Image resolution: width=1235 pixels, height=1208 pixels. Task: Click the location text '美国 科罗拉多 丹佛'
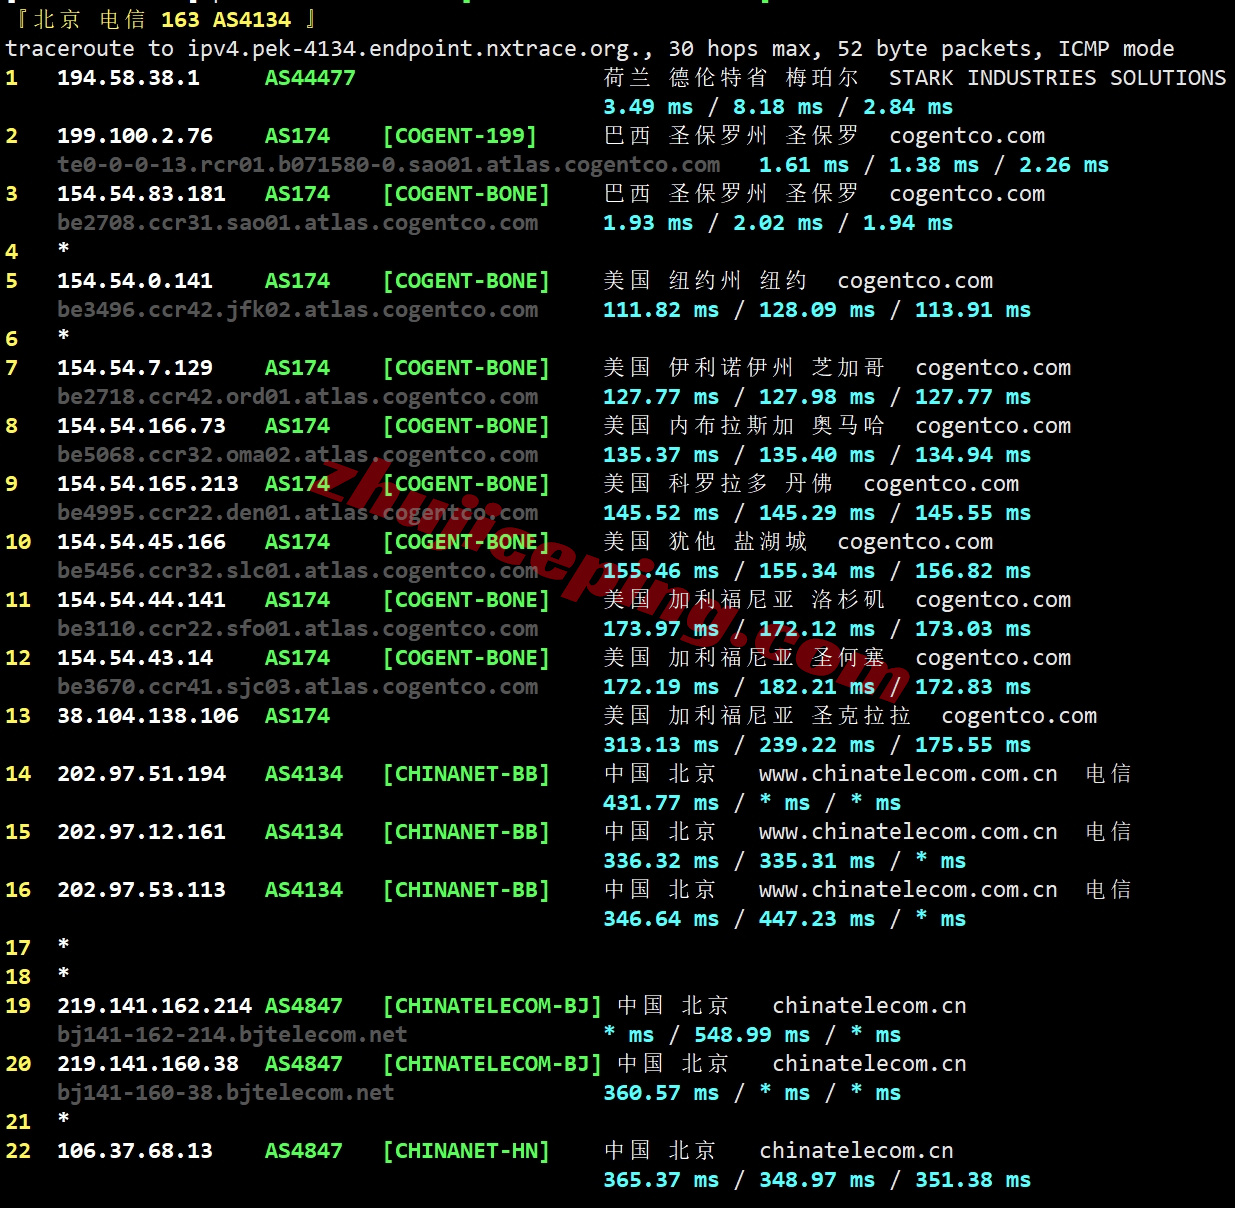pyautogui.click(x=718, y=483)
